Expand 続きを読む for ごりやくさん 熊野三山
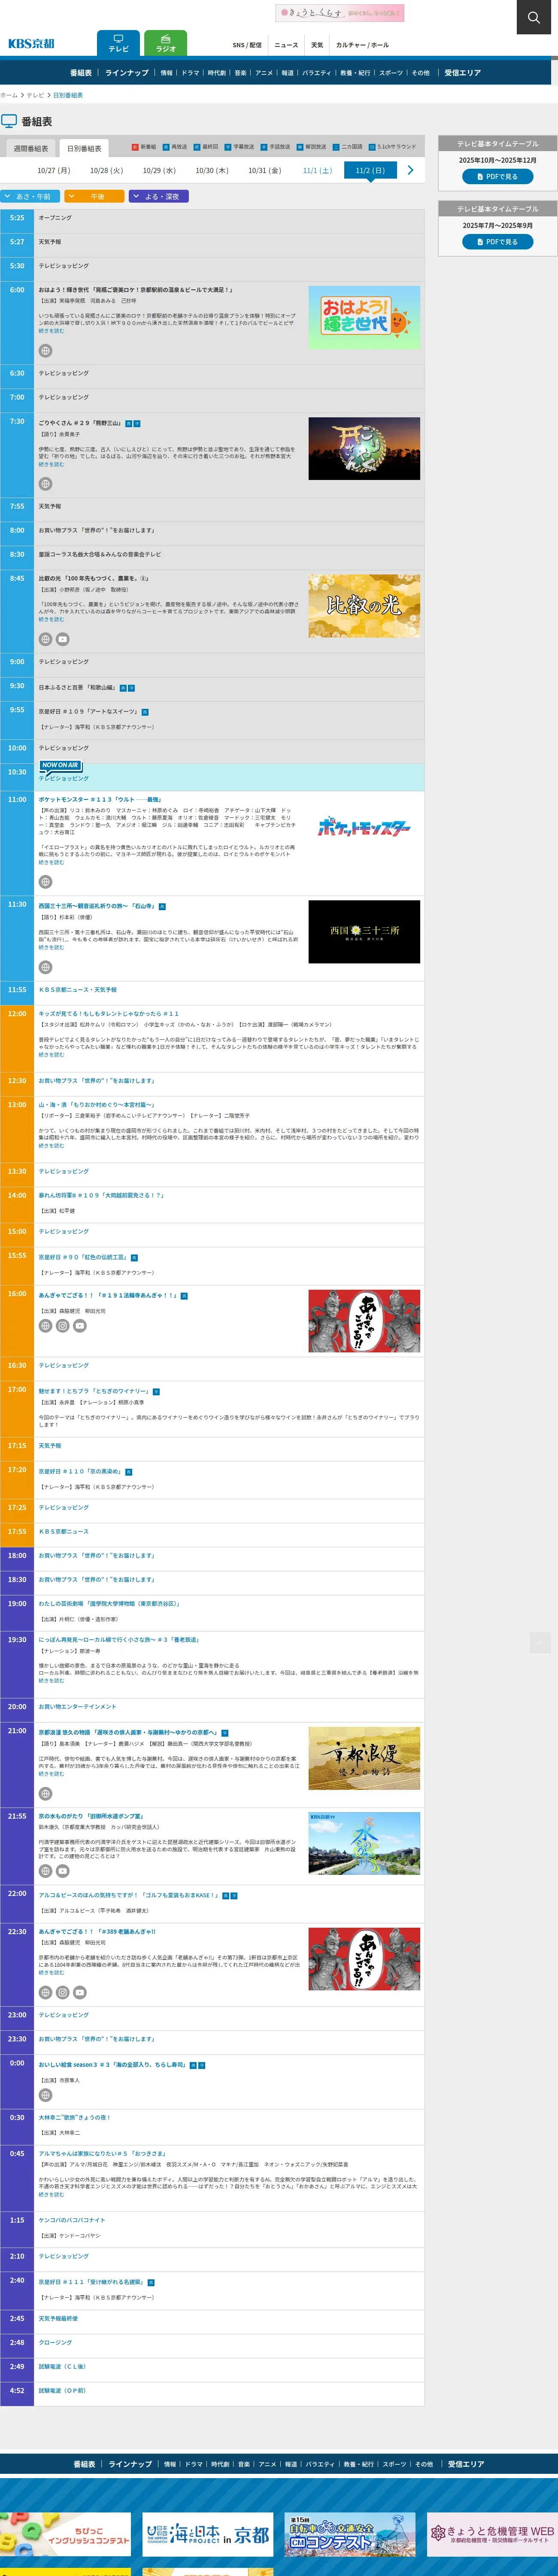558x2576 pixels. pos(51,464)
